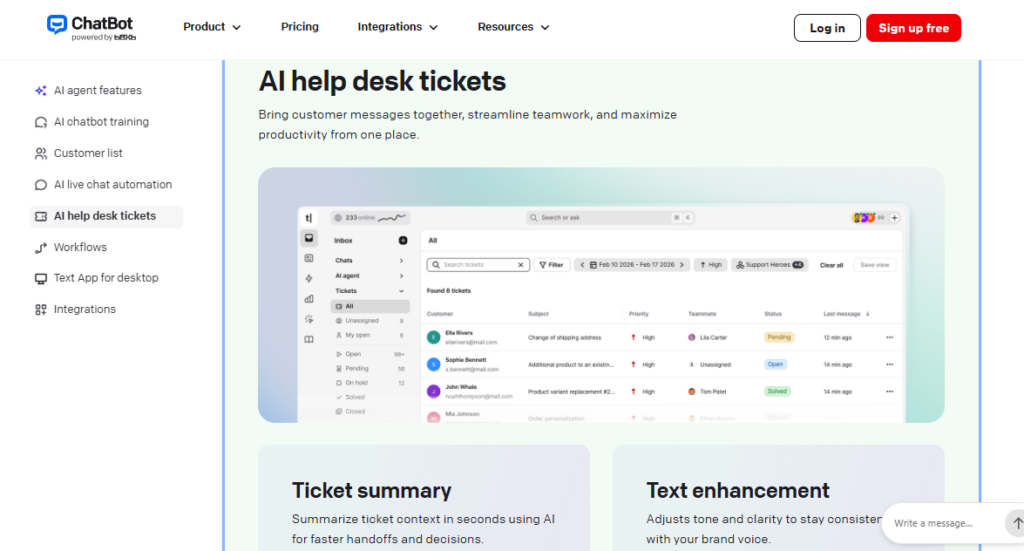
Task: Click the 233 online status pill
Action: (x=370, y=217)
